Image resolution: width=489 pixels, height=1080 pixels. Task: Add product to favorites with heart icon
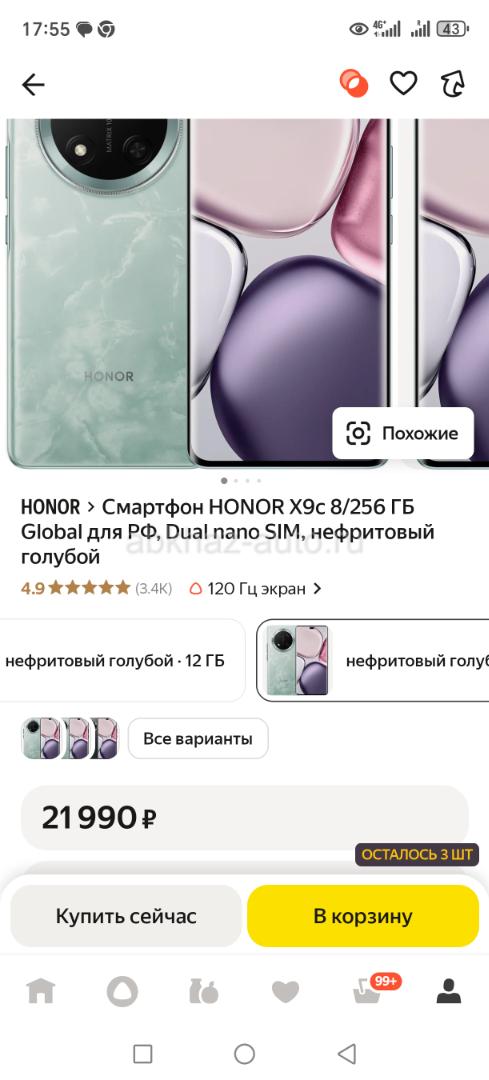[404, 84]
